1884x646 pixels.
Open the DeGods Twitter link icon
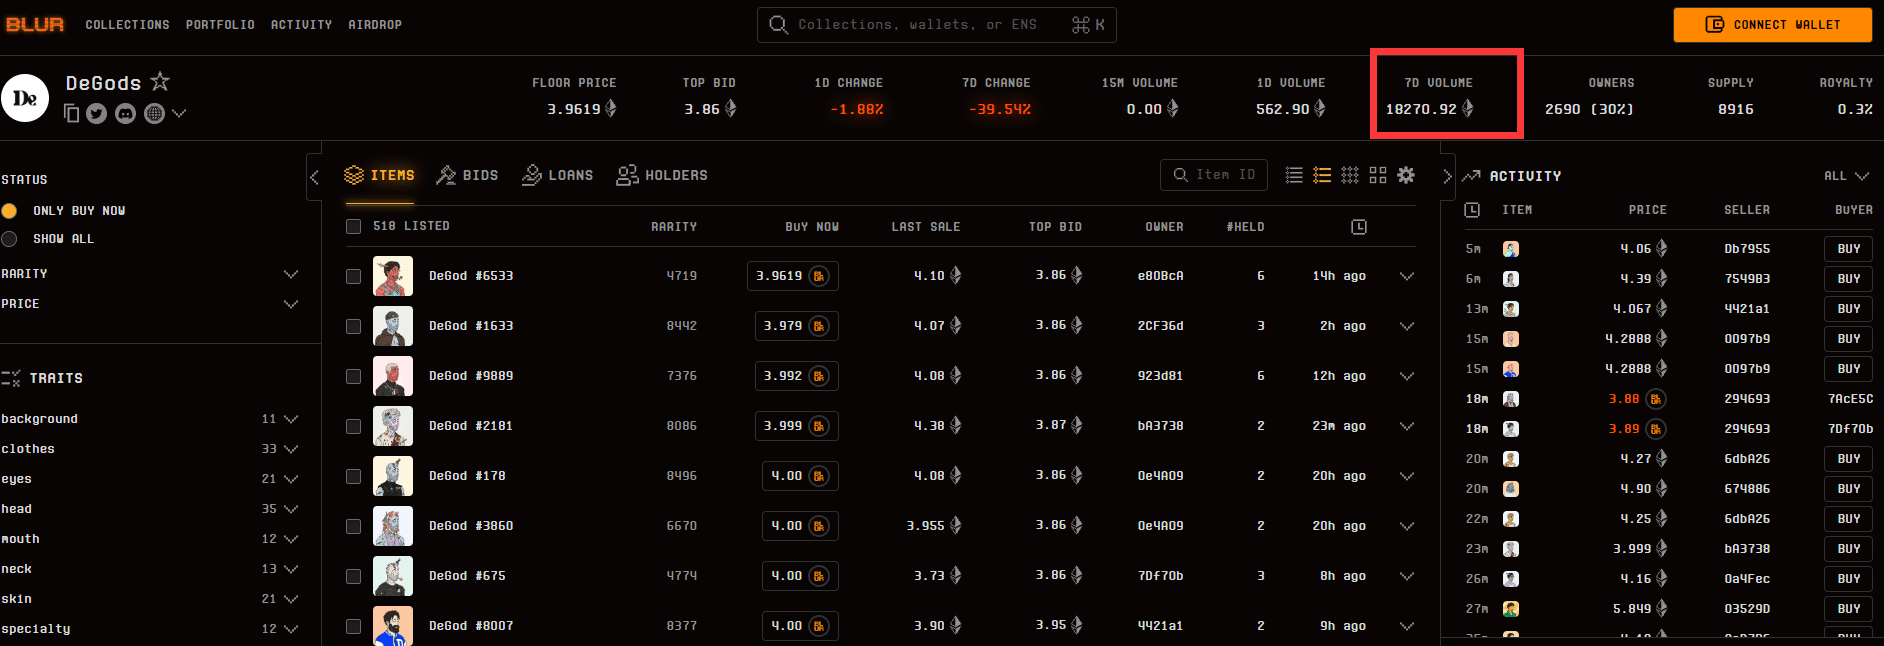(96, 114)
